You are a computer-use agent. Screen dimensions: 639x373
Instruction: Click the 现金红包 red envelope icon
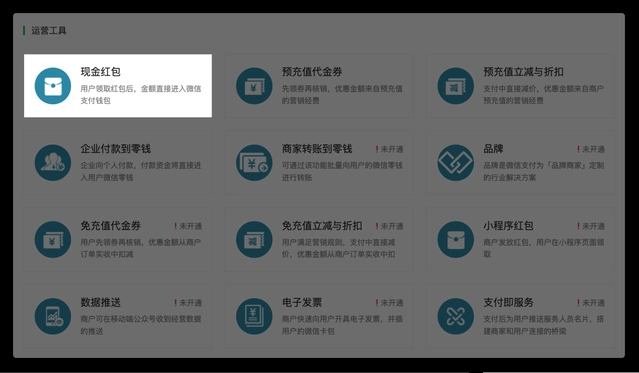click(53, 86)
